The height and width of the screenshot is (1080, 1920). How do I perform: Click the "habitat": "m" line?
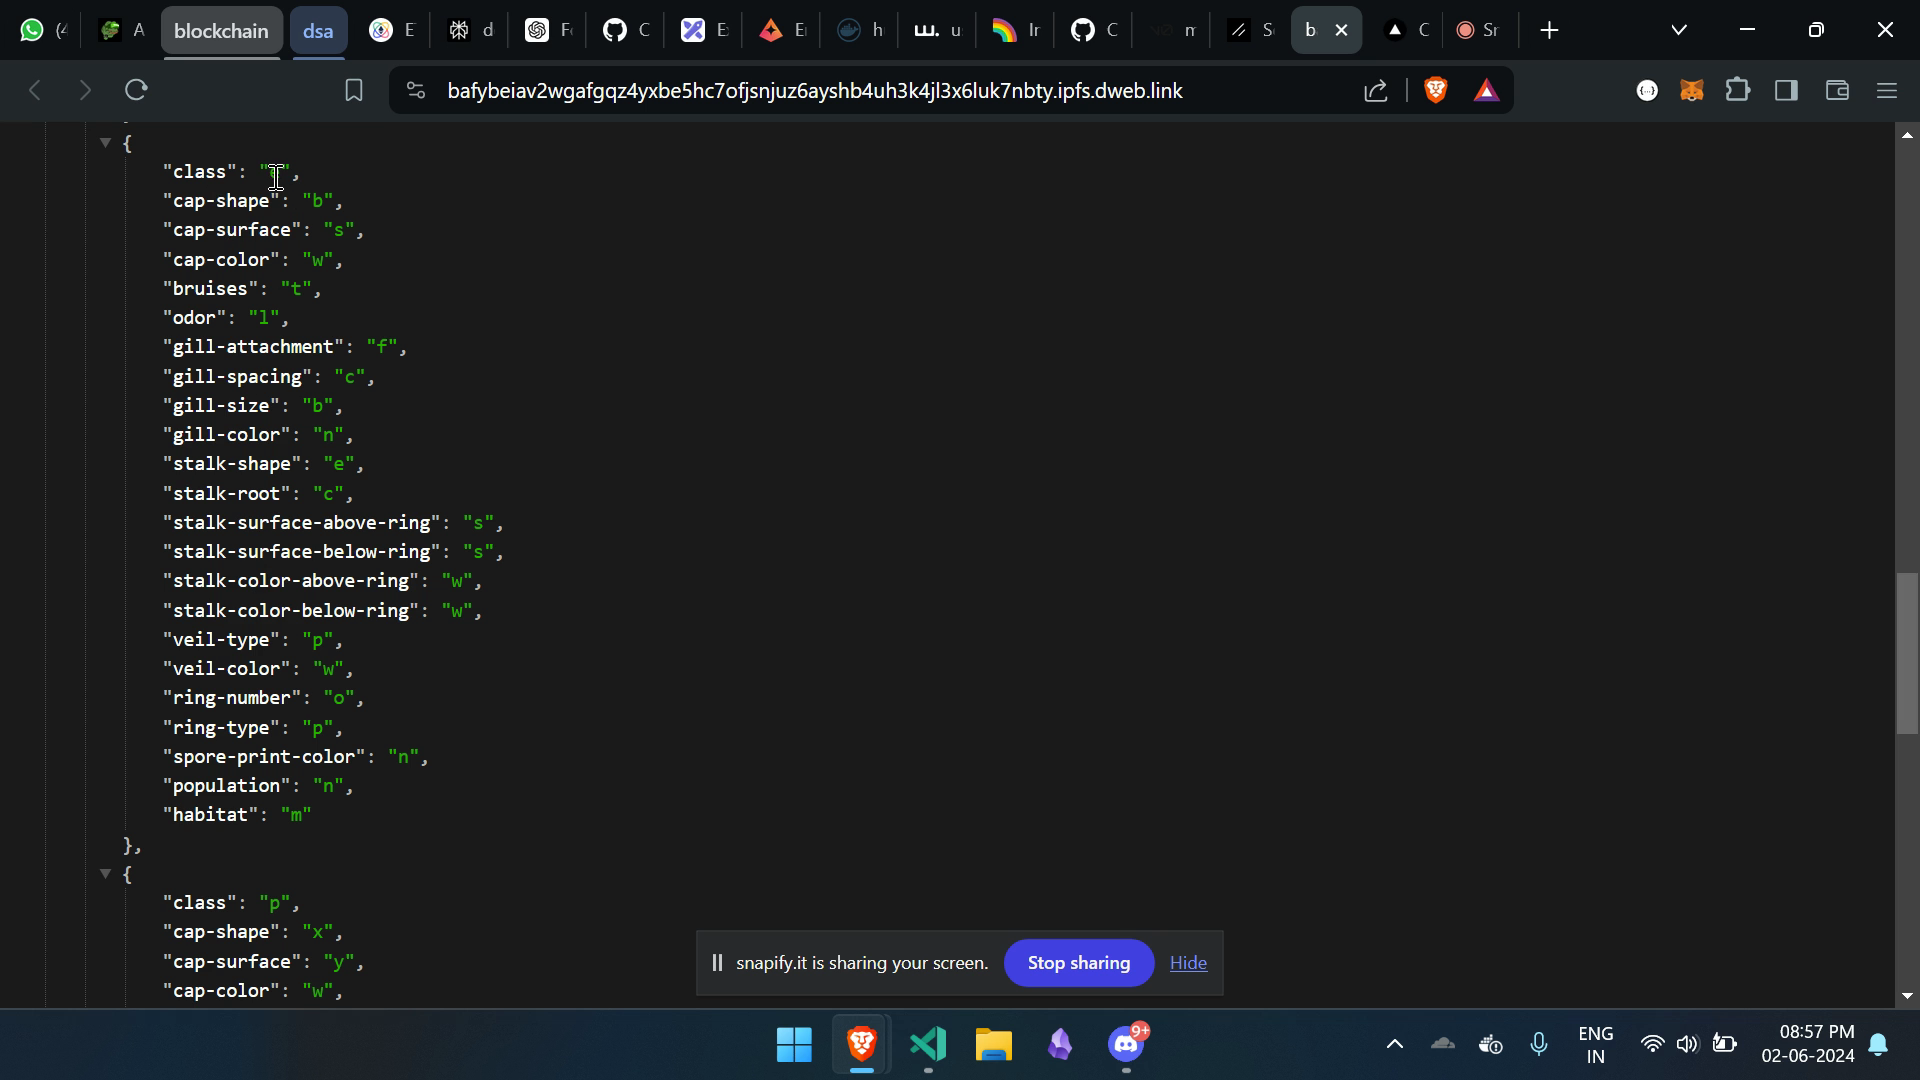[238, 815]
